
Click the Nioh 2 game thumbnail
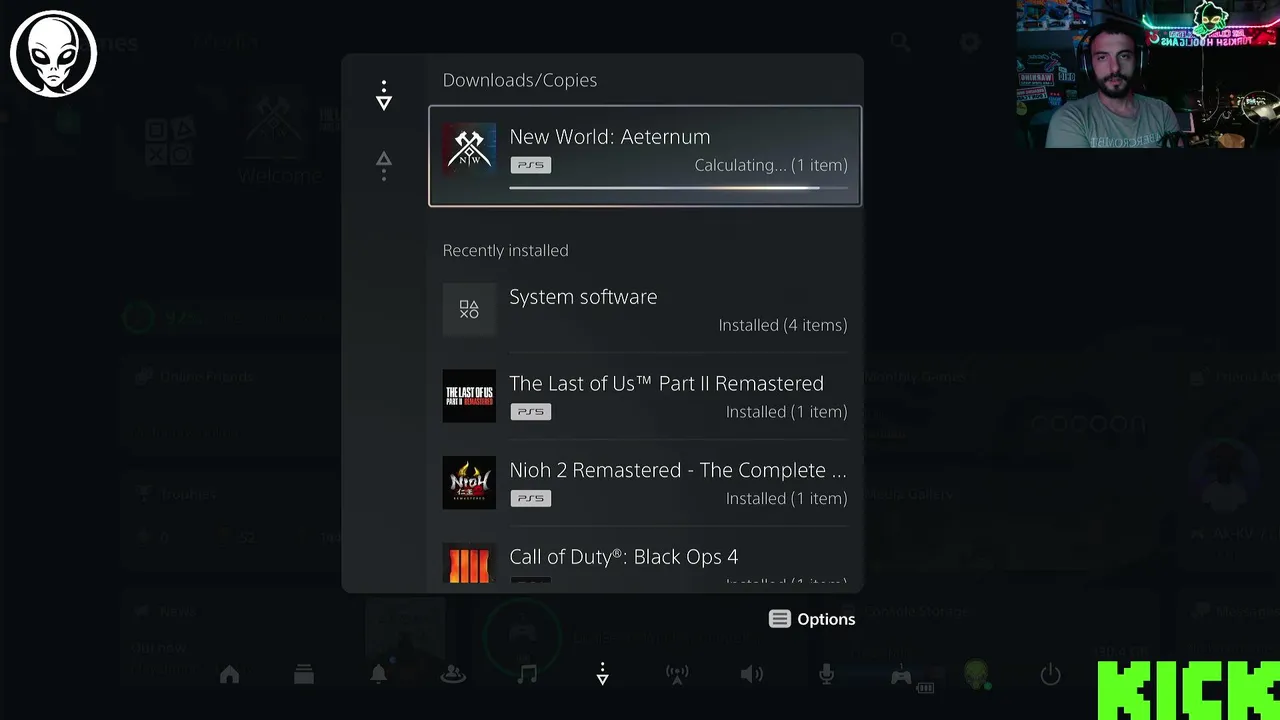[x=469, y=483]
